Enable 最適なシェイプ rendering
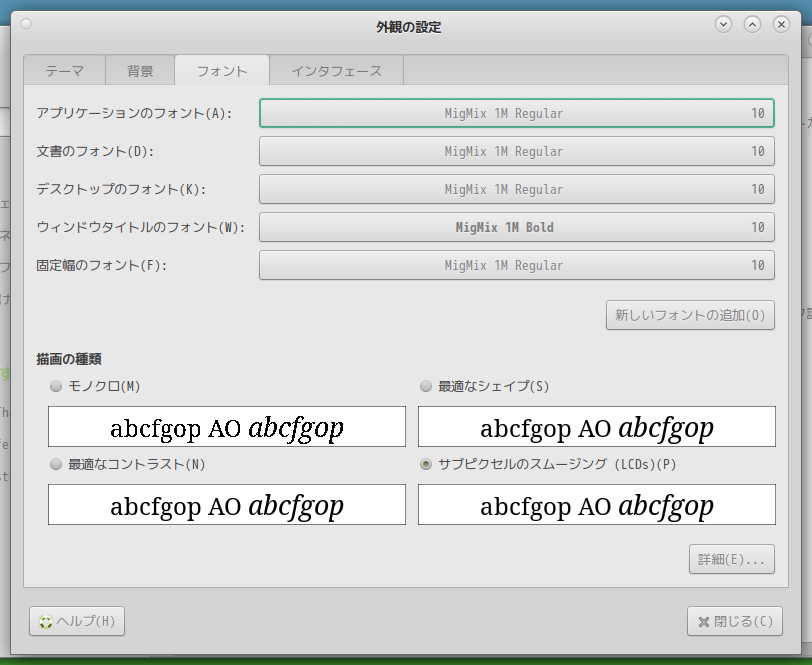Screen dimensions: 812x665 coord(426,386)
